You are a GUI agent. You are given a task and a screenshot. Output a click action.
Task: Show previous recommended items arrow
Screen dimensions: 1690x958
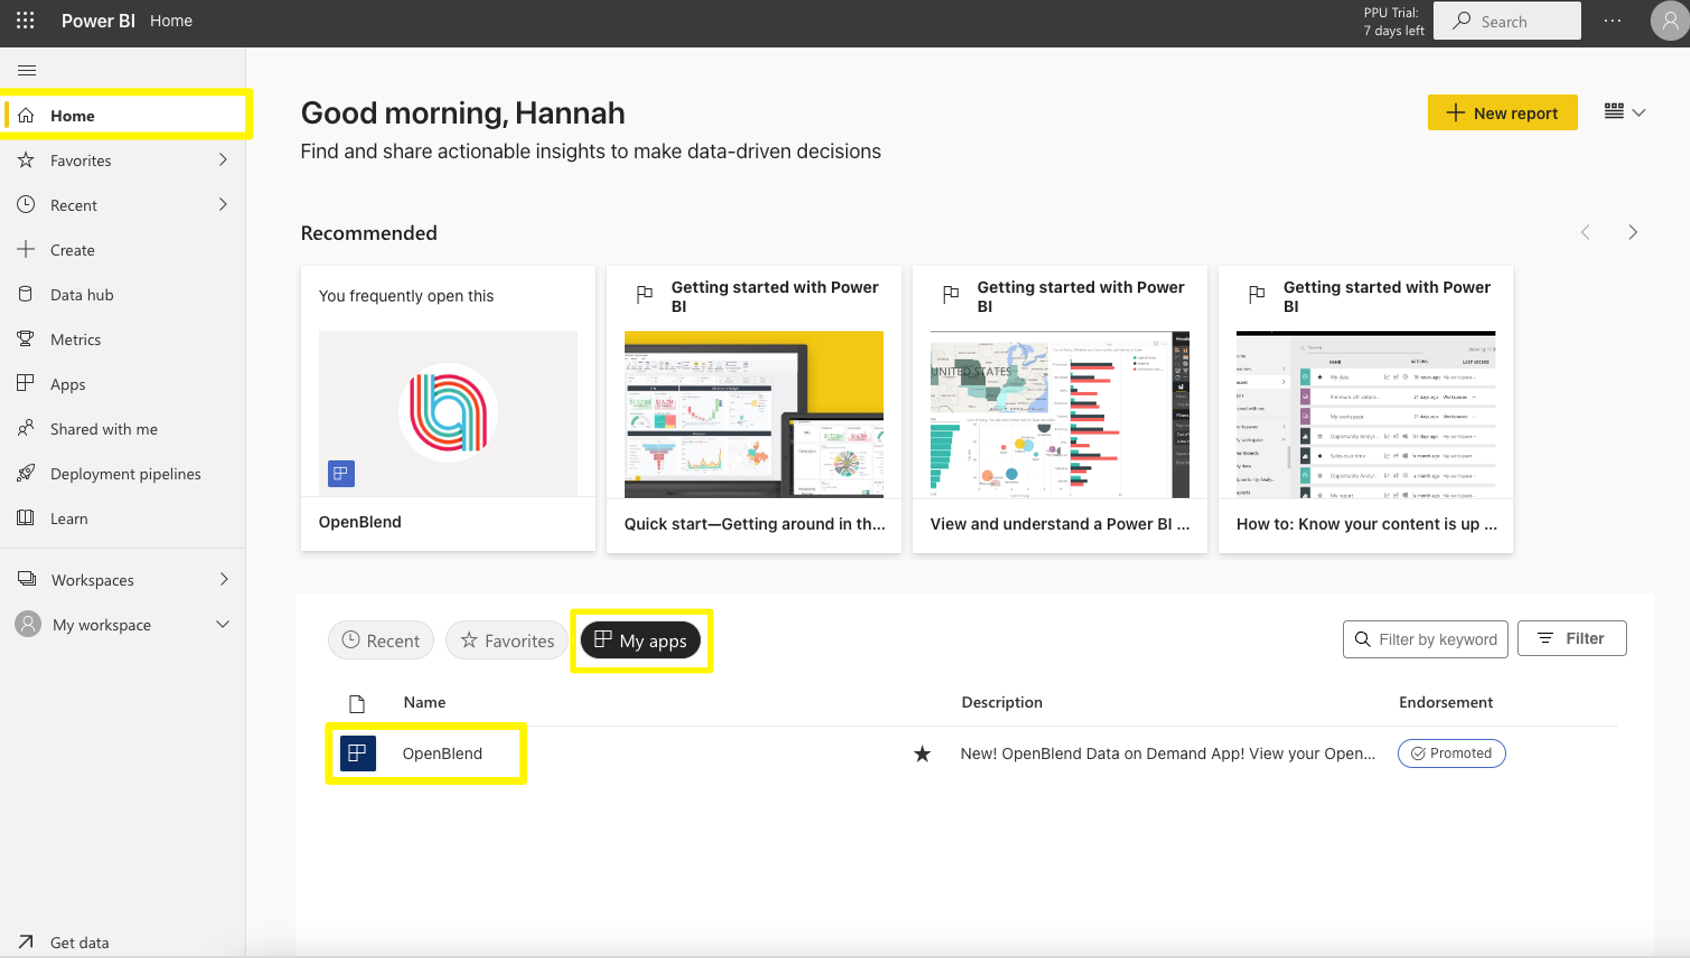(x=1585, y=232)
